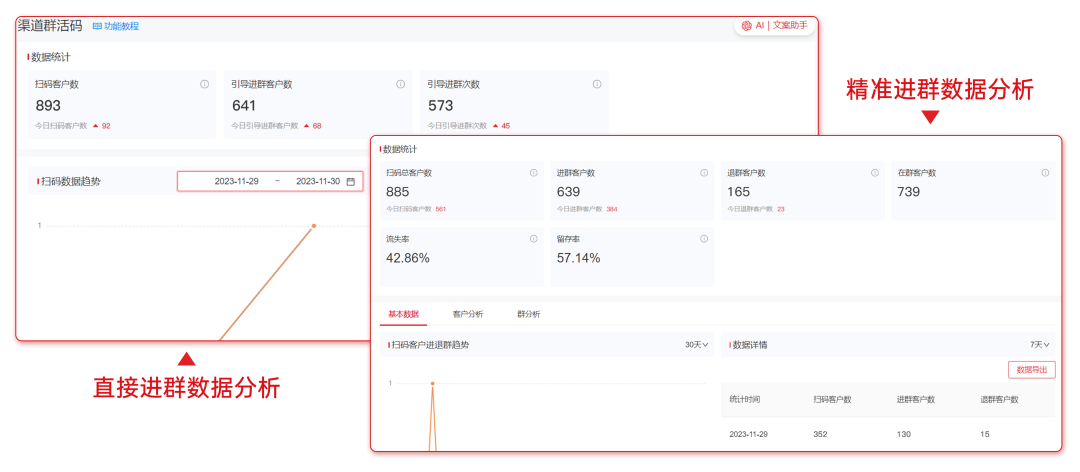Open the 功能教程 tutorial link
1080x472 pixels.
pyautogui.click(x=116, y=26)
